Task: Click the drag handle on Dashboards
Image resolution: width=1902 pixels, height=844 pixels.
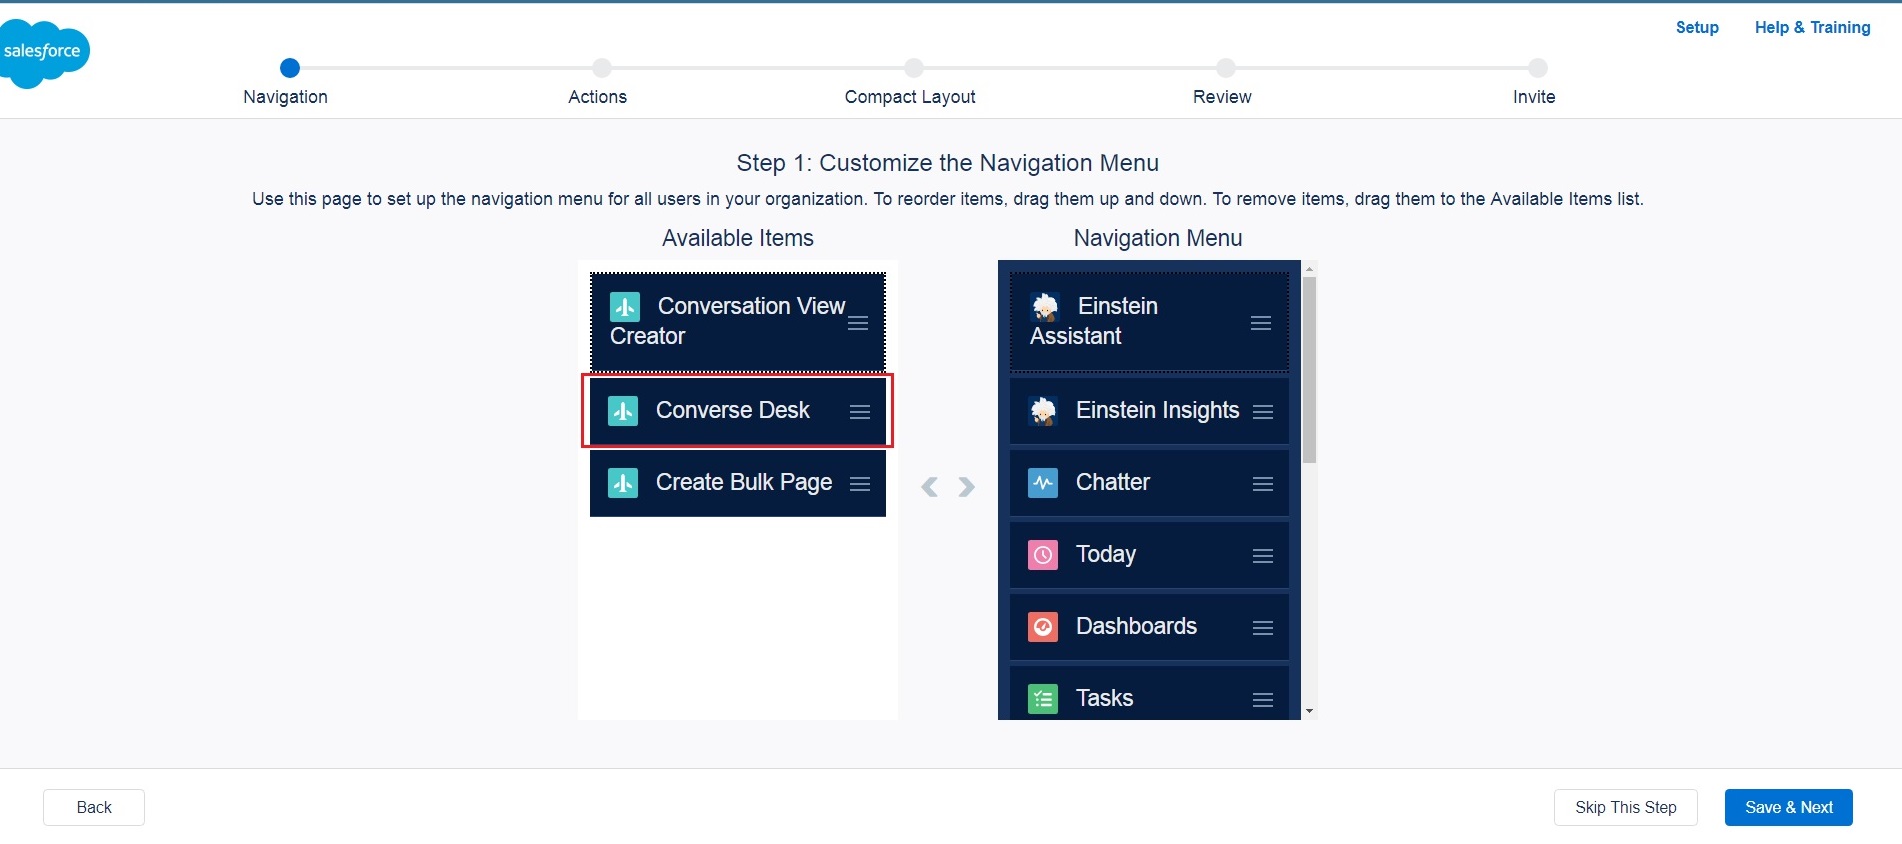Action: (x=1263, y=627)
